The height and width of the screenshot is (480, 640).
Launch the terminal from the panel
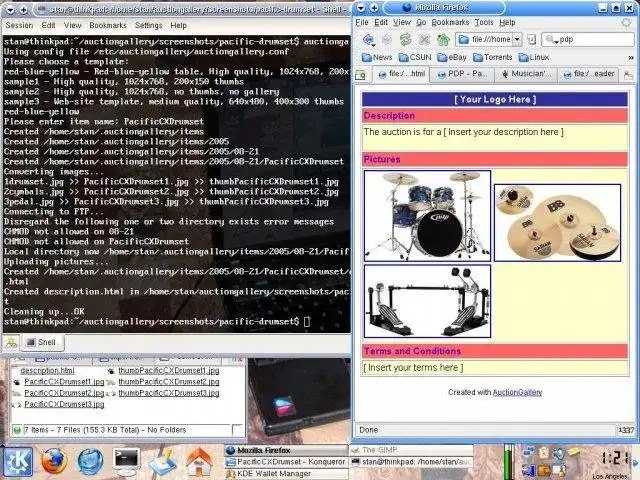click(127, 462)
